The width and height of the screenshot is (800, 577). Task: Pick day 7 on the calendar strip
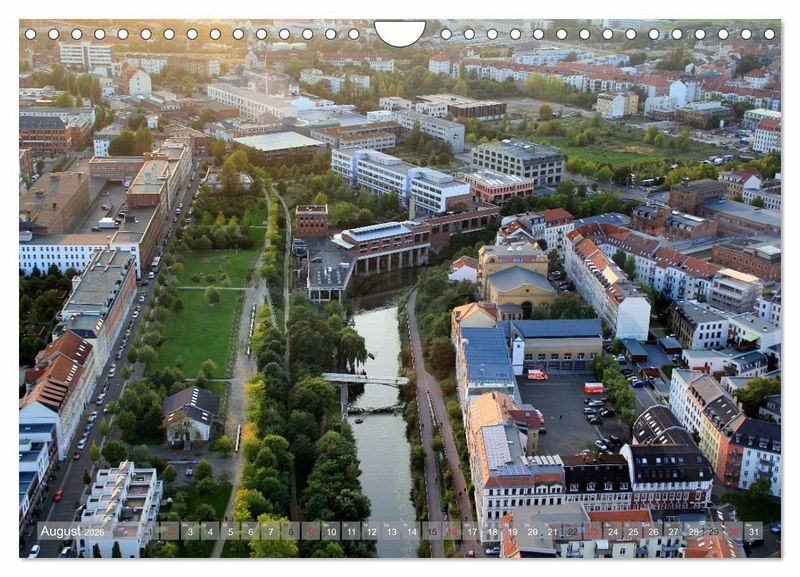tap(270, 532)
